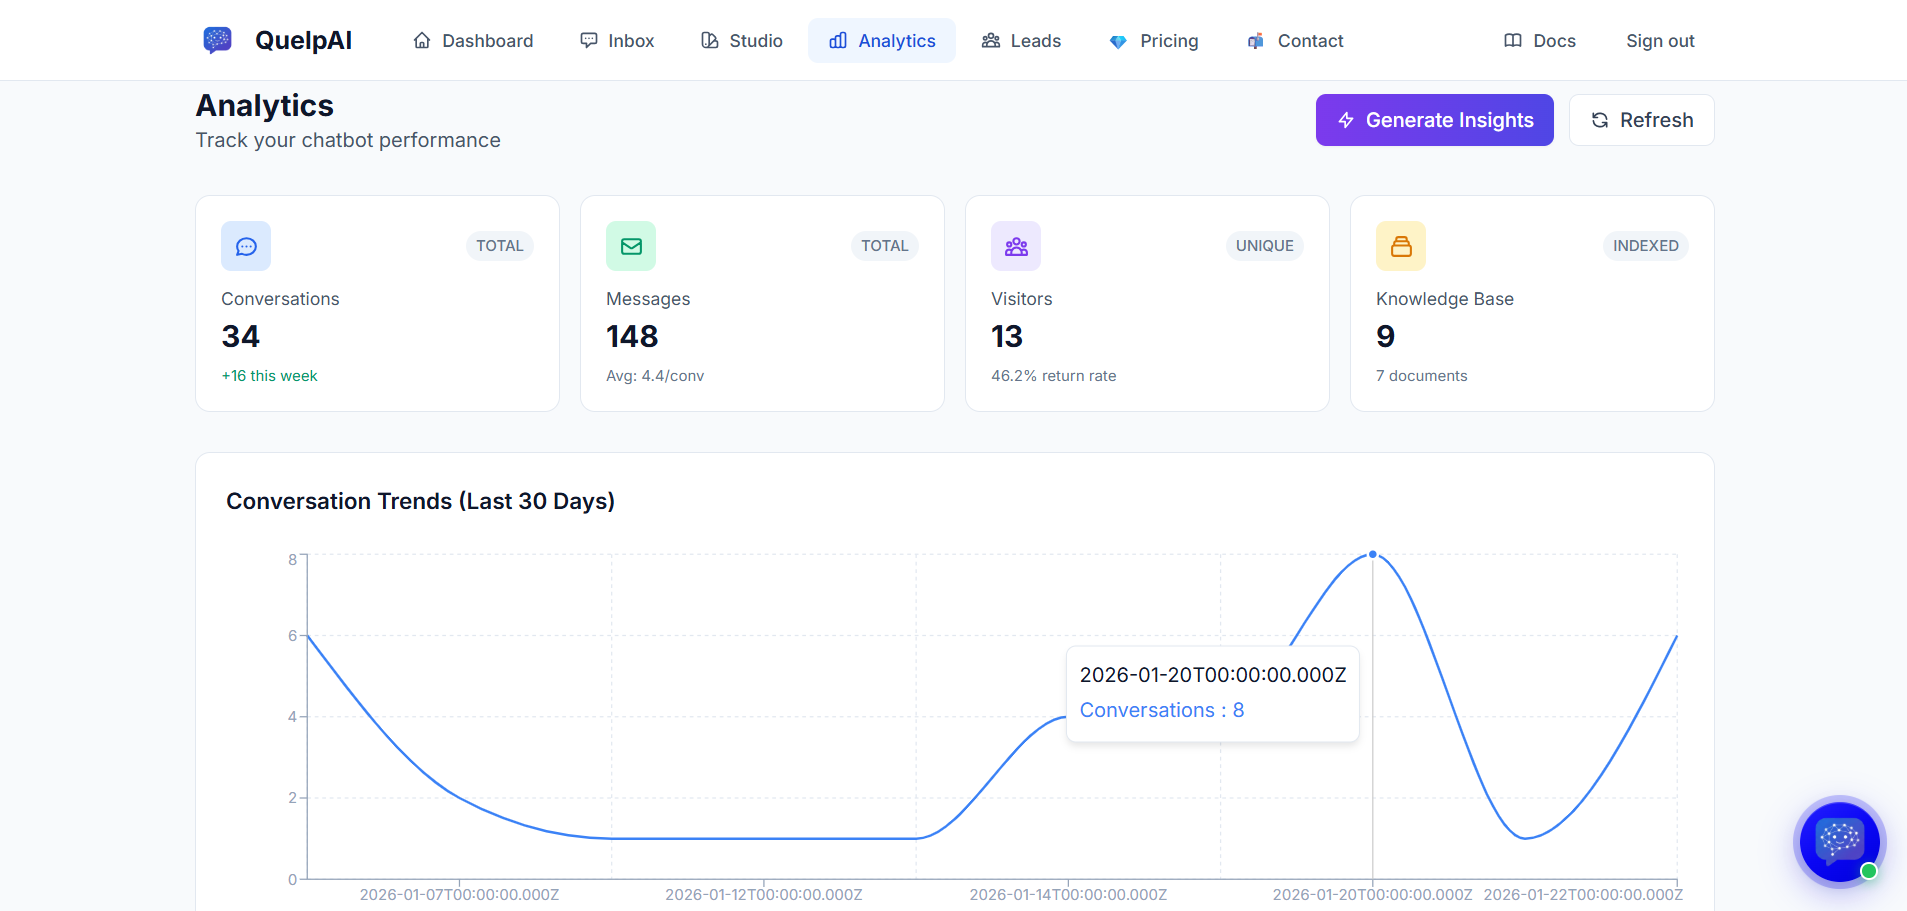This screenshot has height=911, width=1907.
Task: Click the "+16 this week" text
Action: [x=269, y=376]
